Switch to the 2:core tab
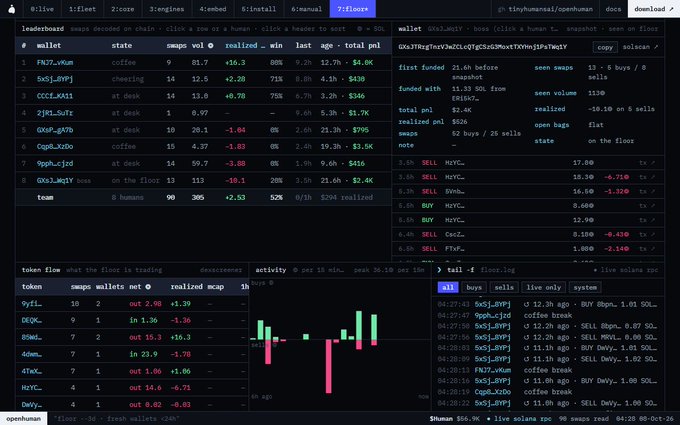The width and height of the screenshot is (680, 425). [123, 9]
